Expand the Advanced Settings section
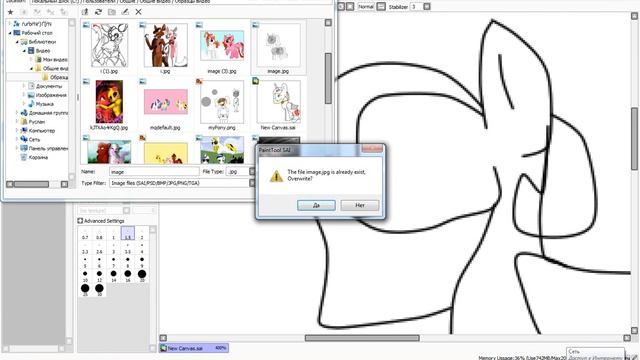The width and height of the screenshot is (640, 360). click(80, 221)
